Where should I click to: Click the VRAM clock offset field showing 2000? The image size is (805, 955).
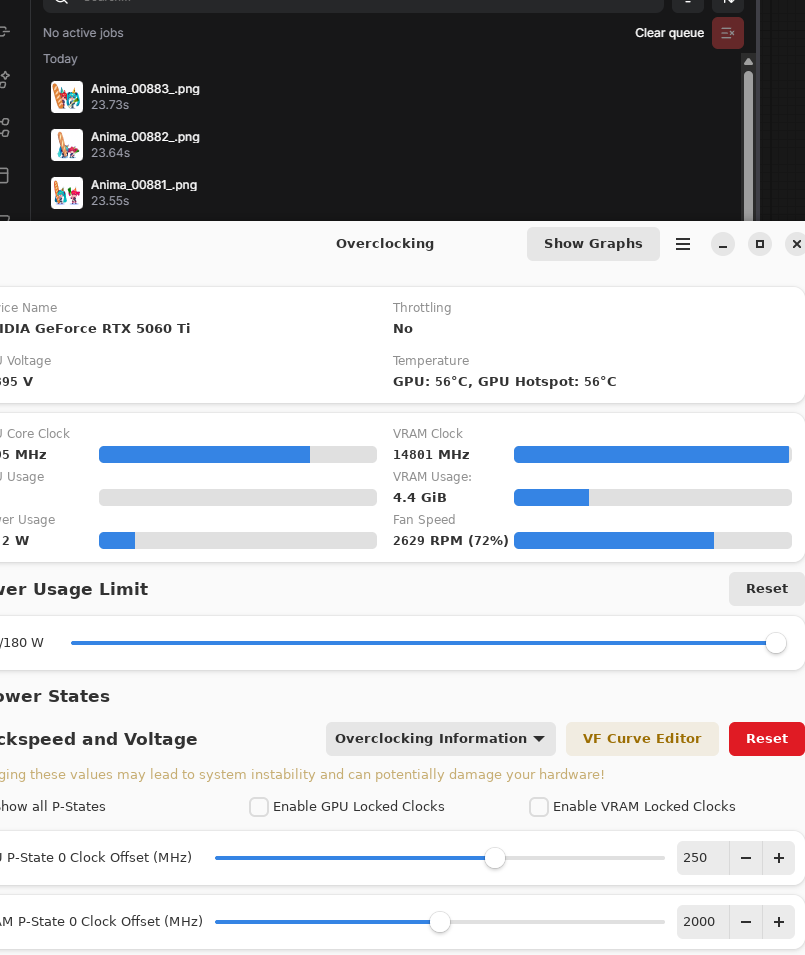(x=703, y=922)
